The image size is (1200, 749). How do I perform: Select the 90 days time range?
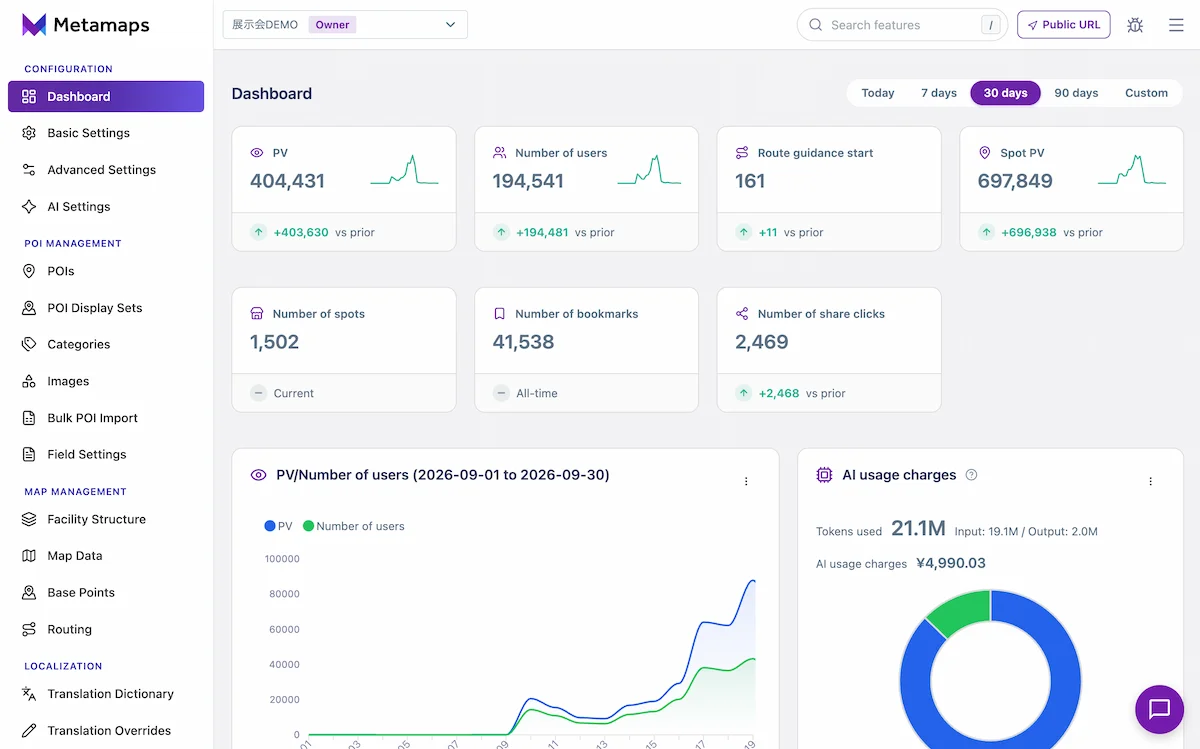coord(1076,93)
